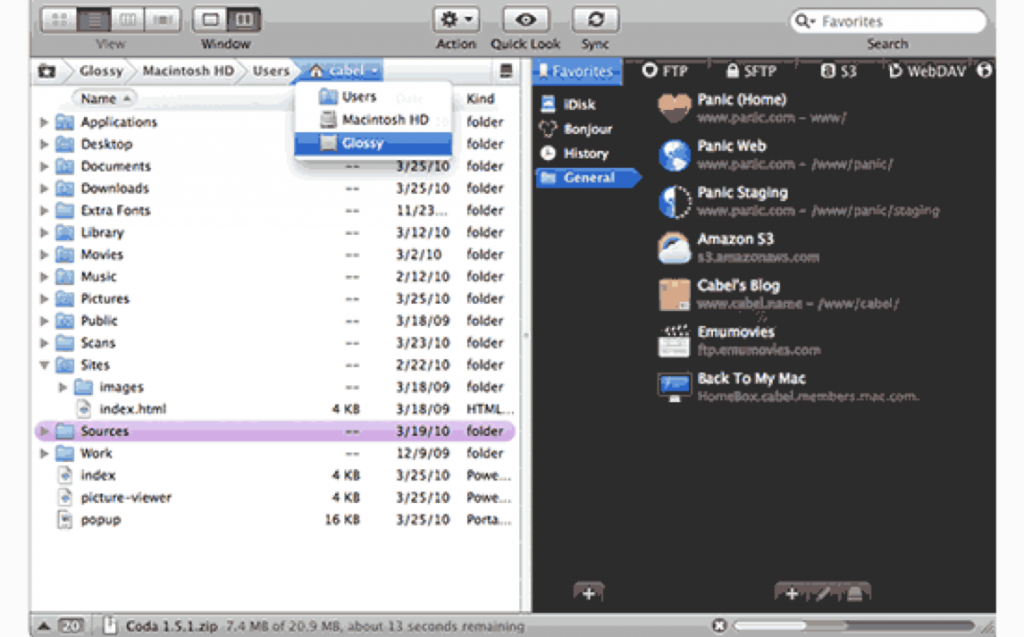
Task: Add a new favorites folder with plus button below sidebar
Action: pos(588,593)
